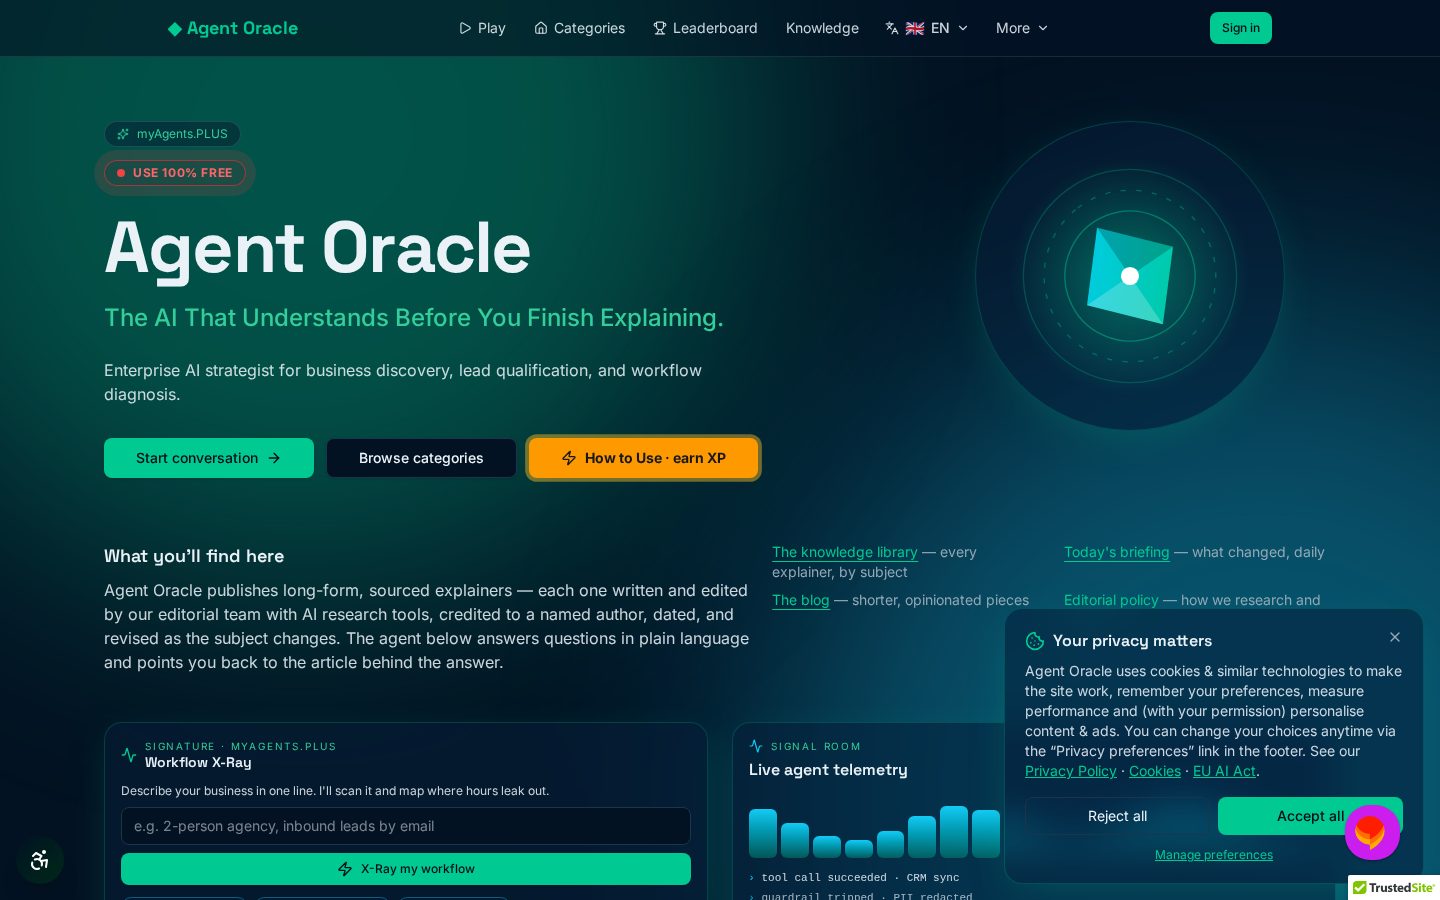Open the accessibility options icon

(40, 860)
